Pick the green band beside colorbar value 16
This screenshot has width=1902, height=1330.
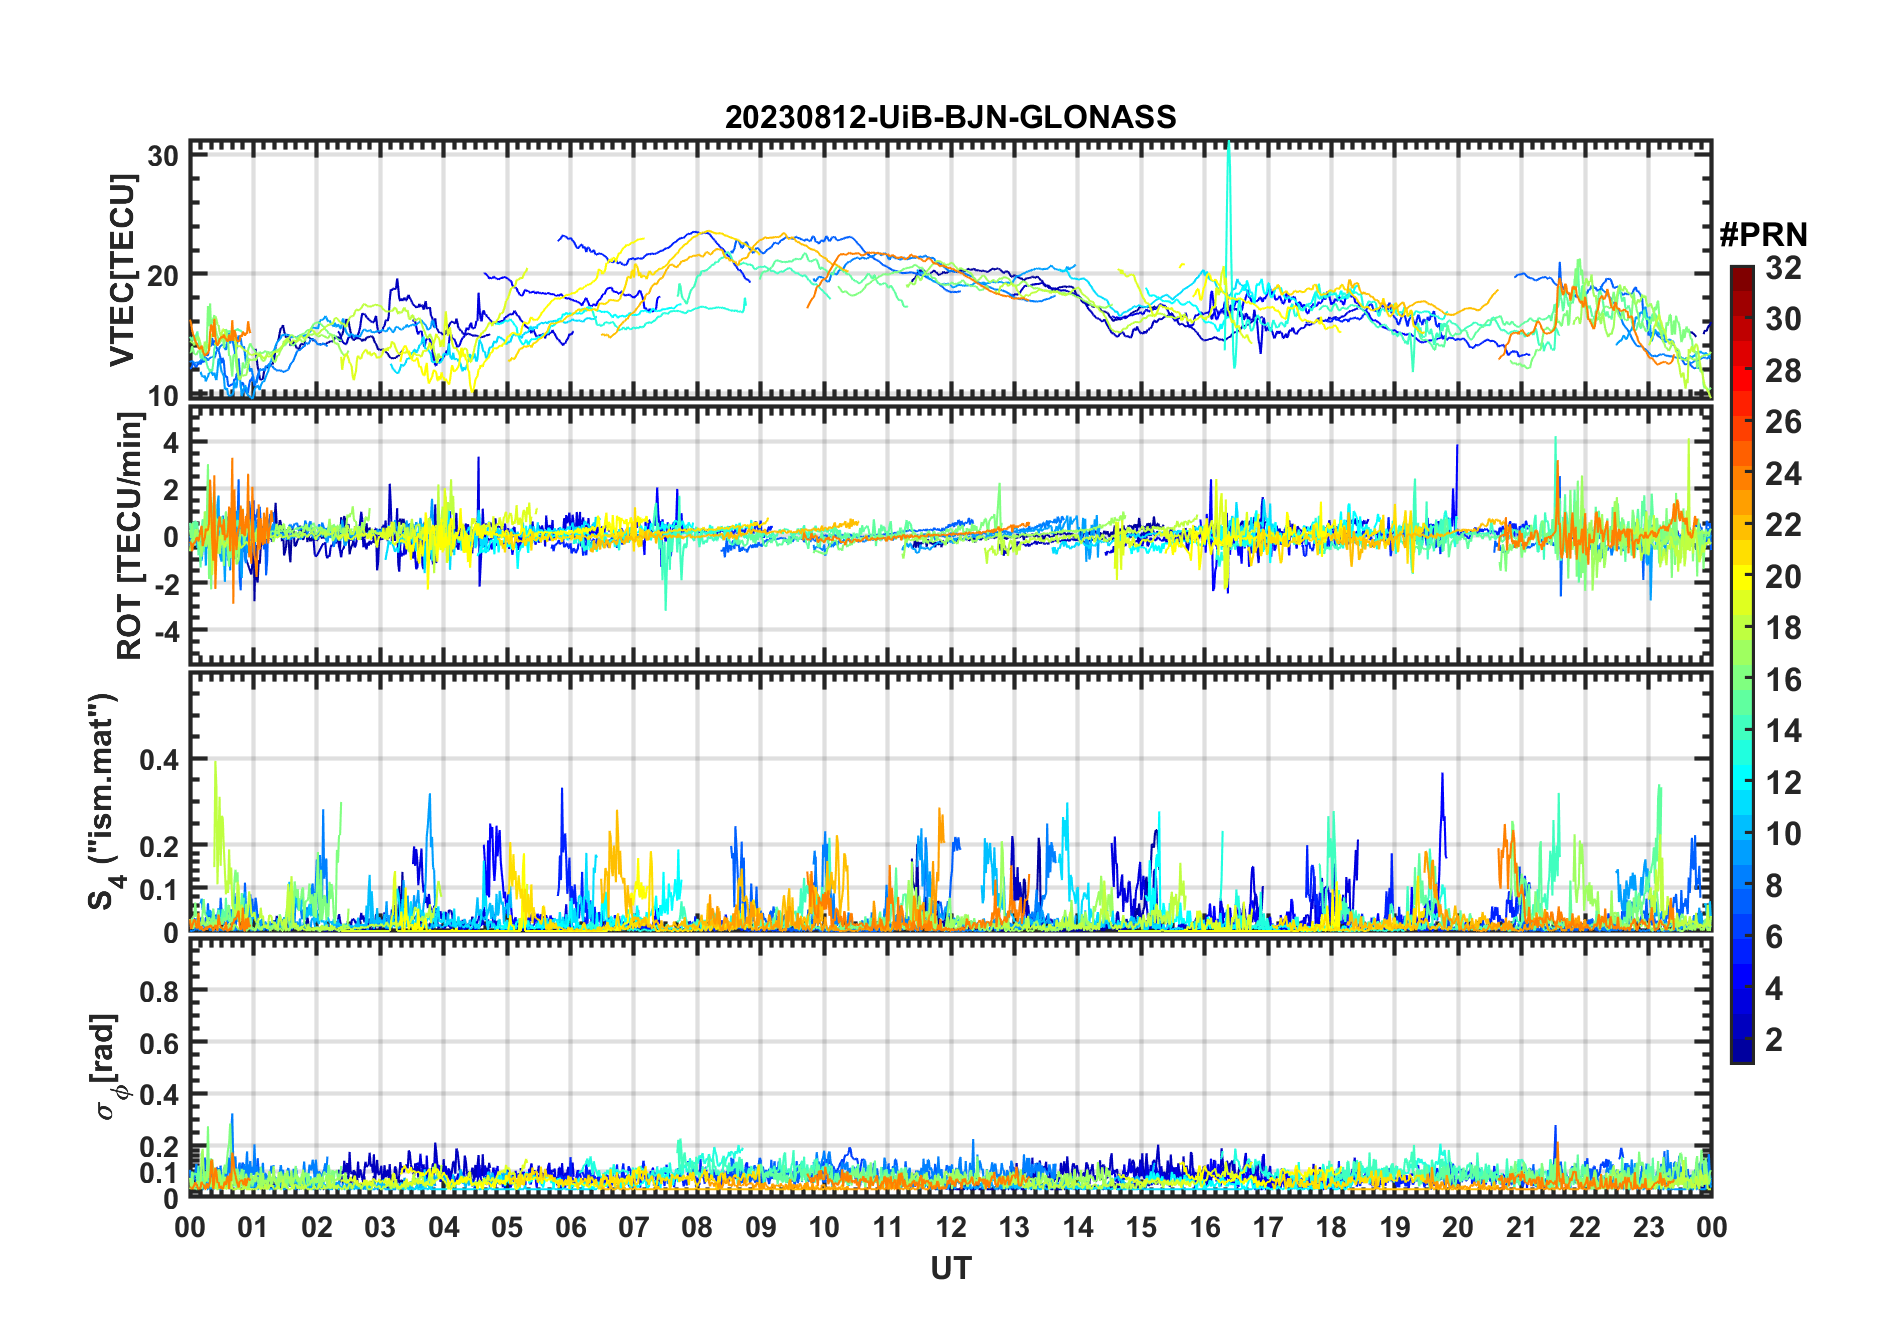click(x=1741, y=680)
